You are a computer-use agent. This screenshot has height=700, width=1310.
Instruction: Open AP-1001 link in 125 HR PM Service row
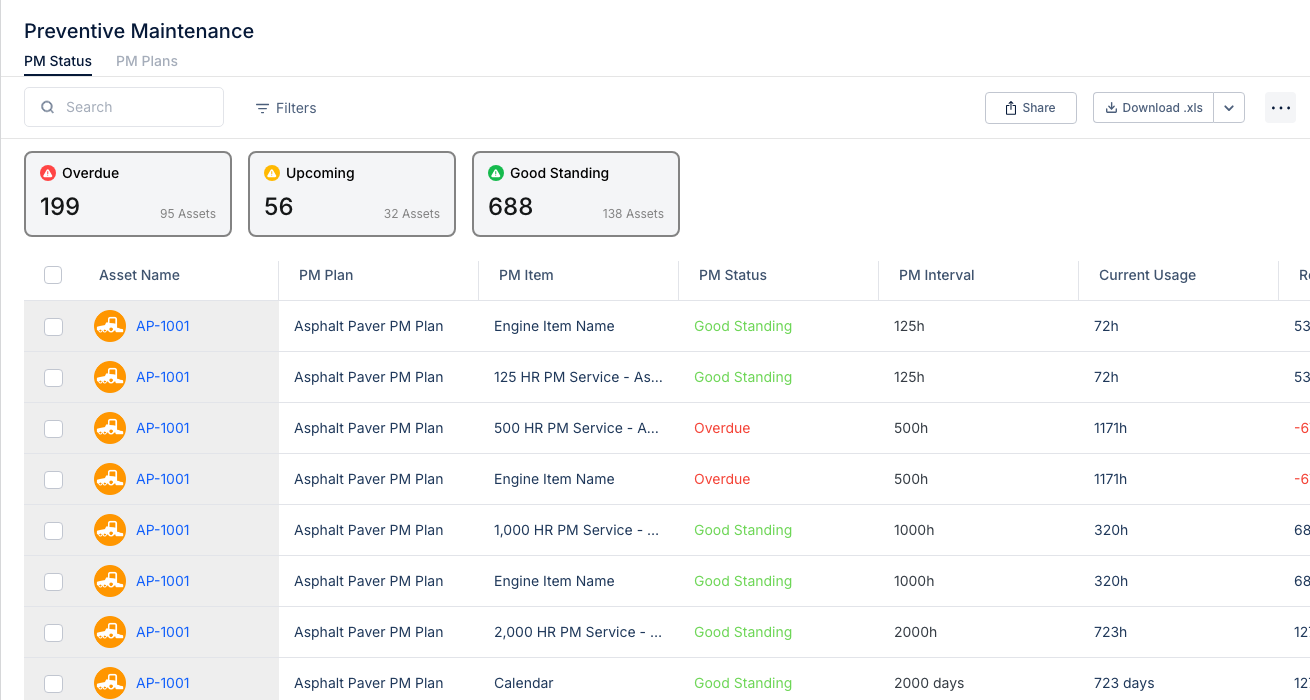click(x=163, y=377)
